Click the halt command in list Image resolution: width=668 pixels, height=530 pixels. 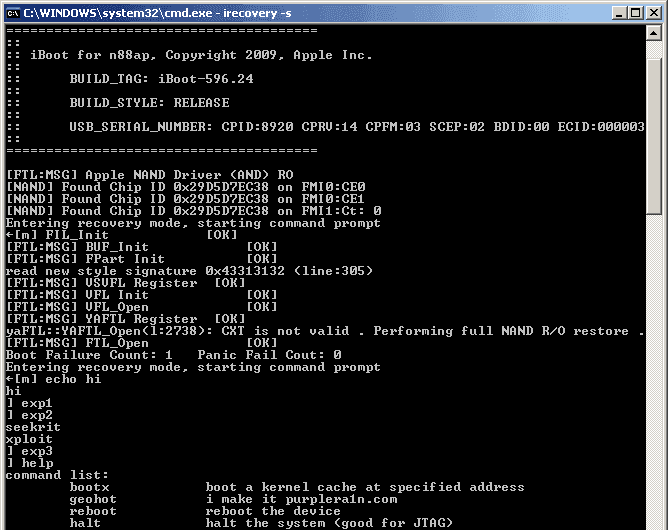pyautogui.click(x=85, y=523)
